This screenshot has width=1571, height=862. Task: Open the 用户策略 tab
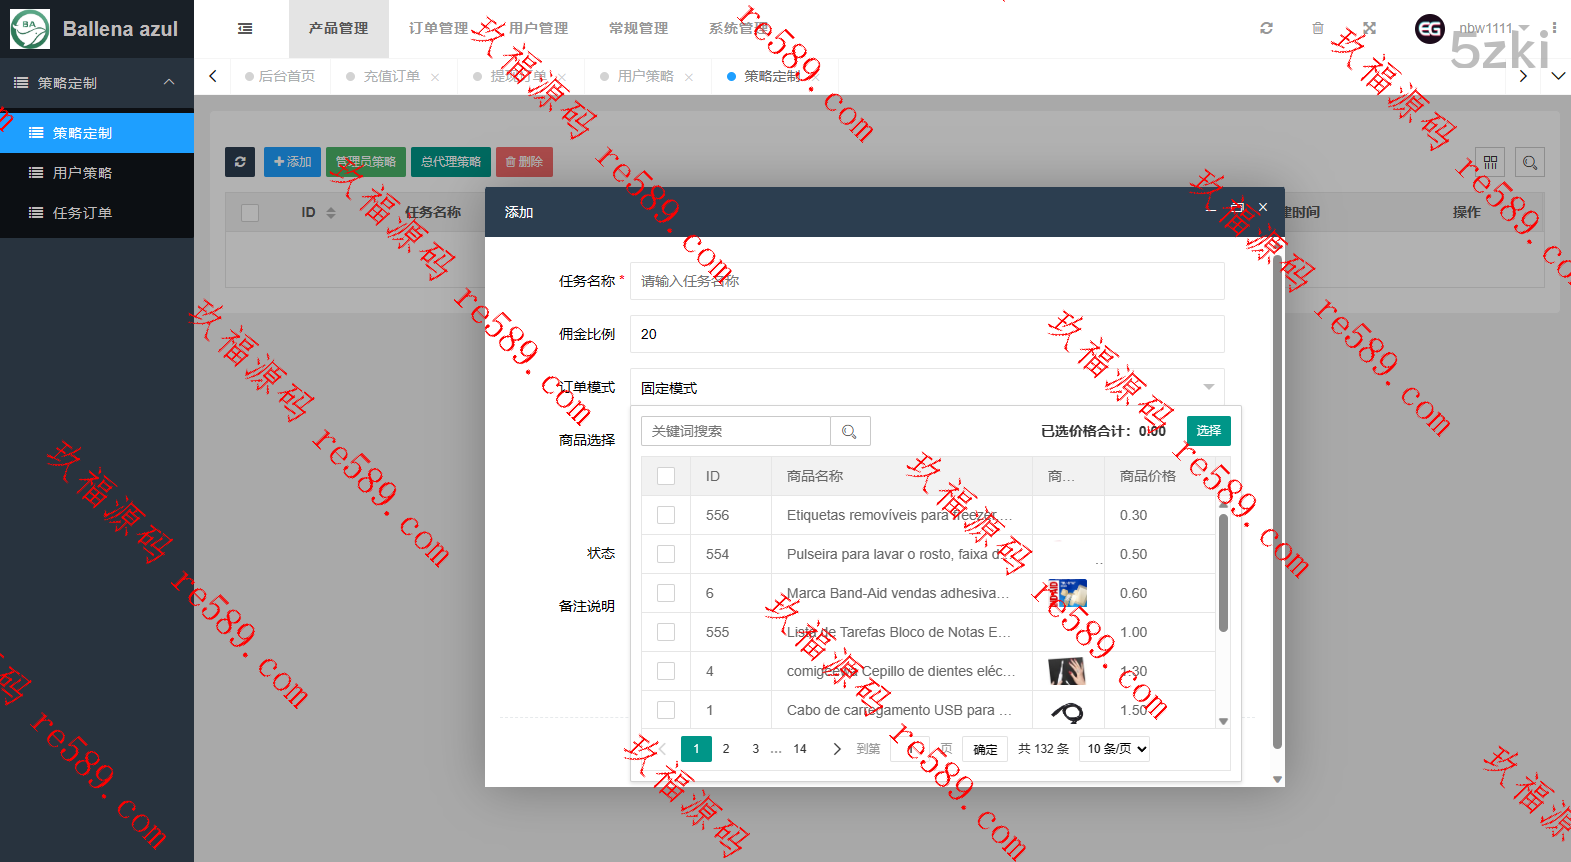(x=645, y=77)
